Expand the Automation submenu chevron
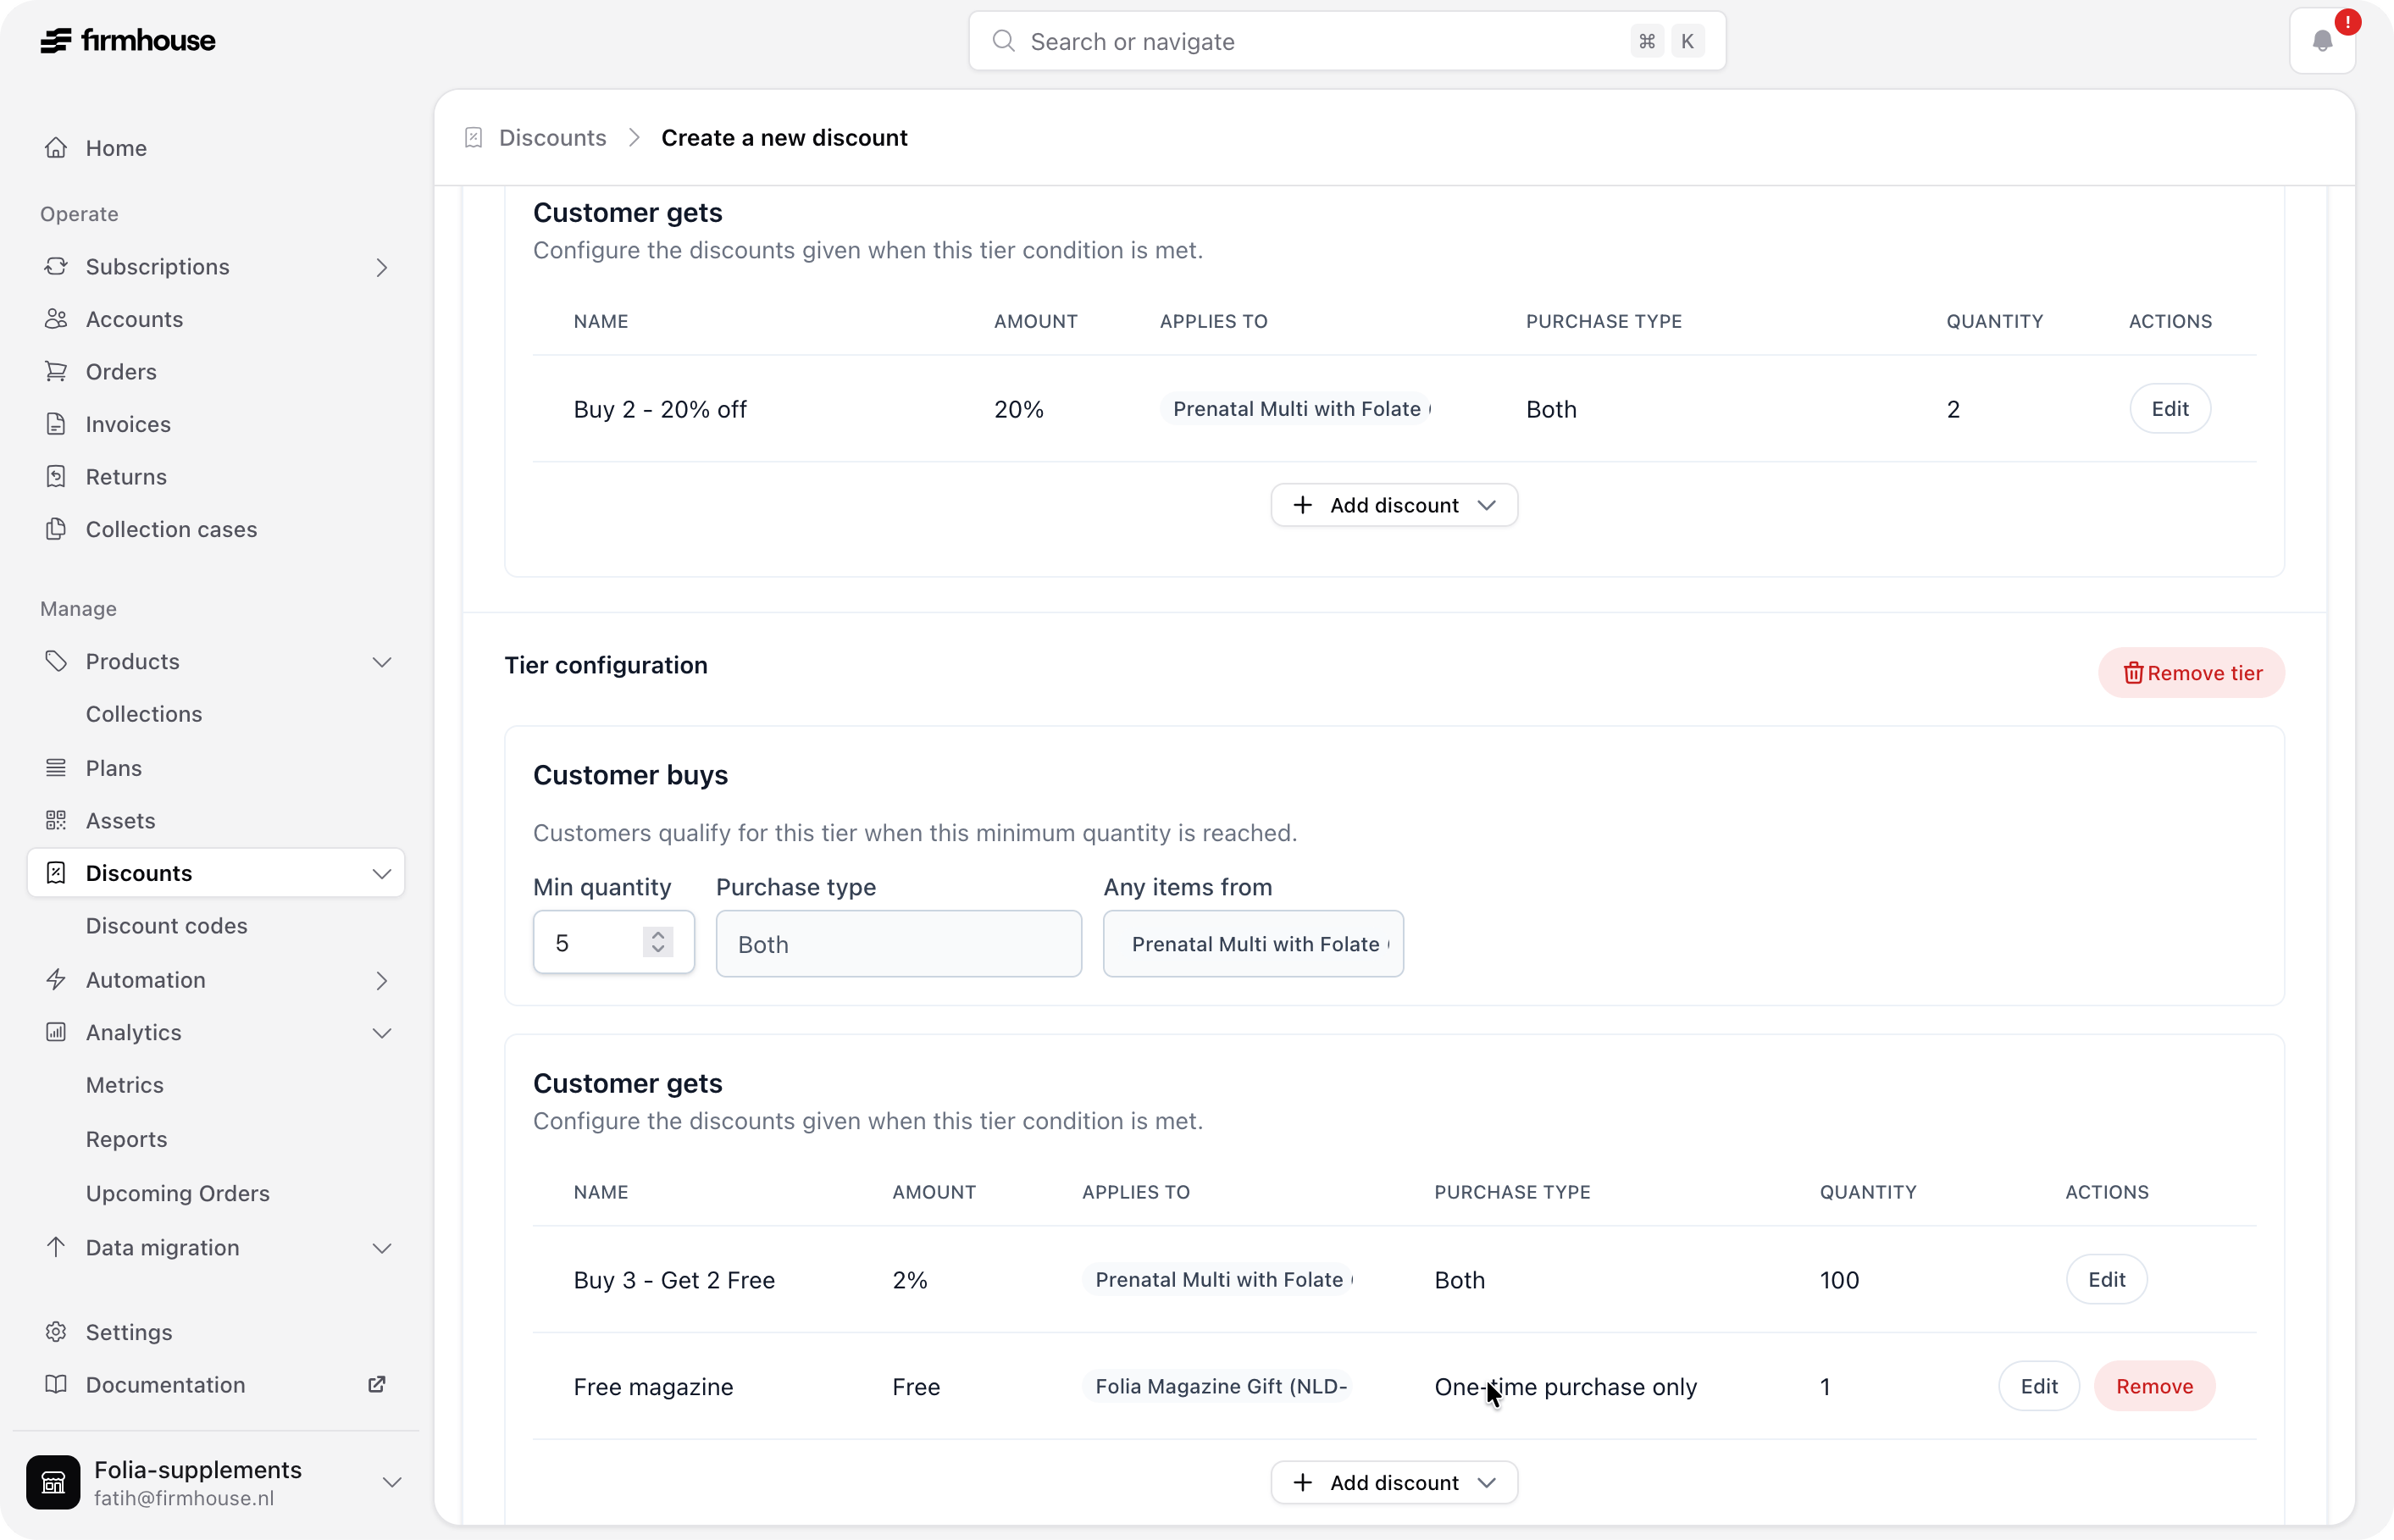Viewport: 2394px width, 1540px height. pyautogui.click(x=382, y=980)
